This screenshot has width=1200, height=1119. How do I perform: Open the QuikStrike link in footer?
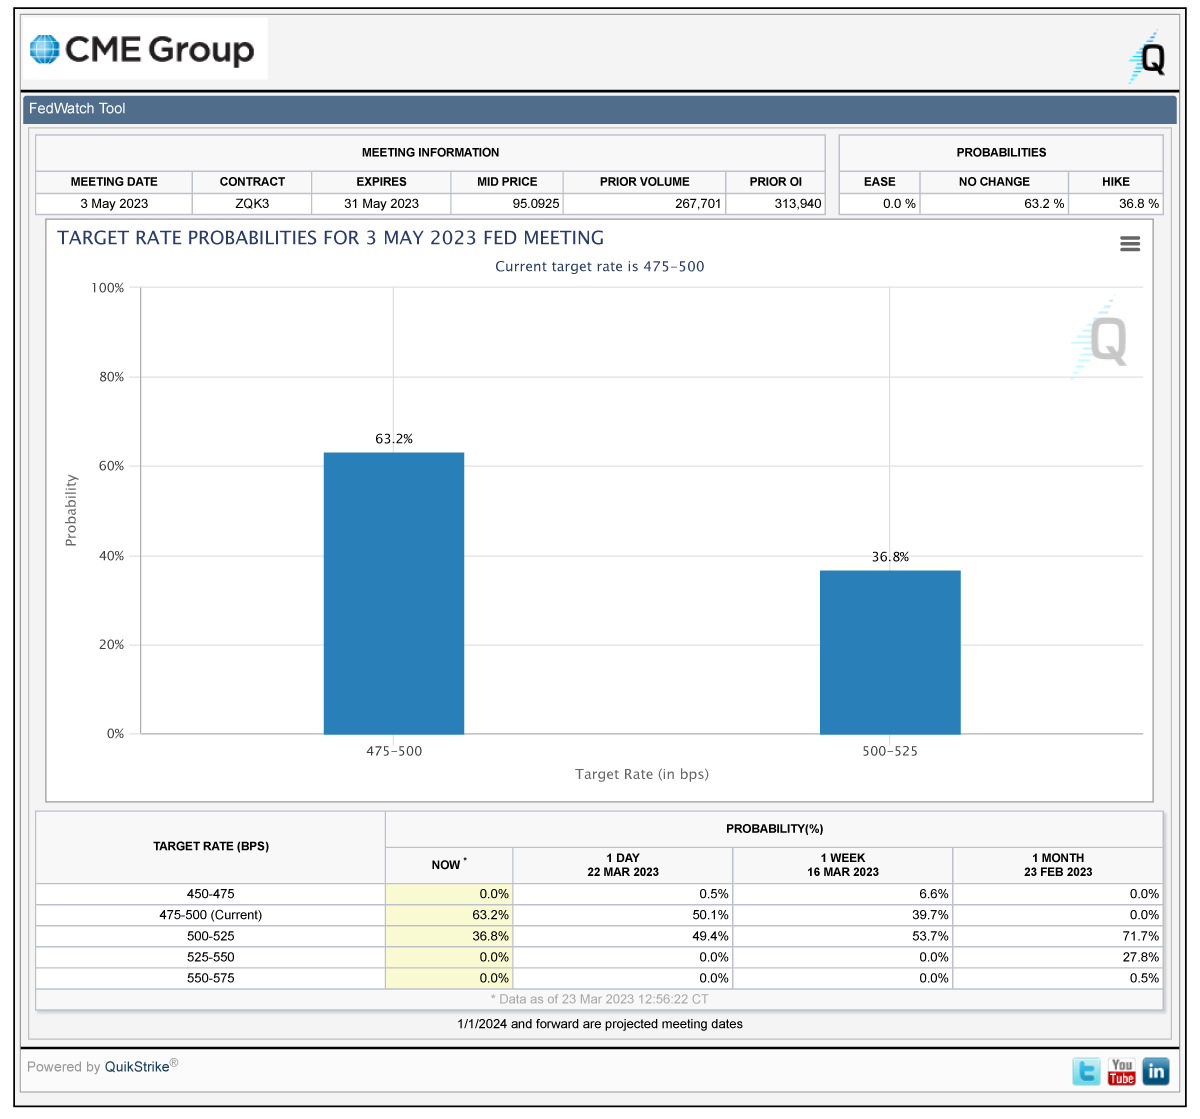coord(137,1067)
